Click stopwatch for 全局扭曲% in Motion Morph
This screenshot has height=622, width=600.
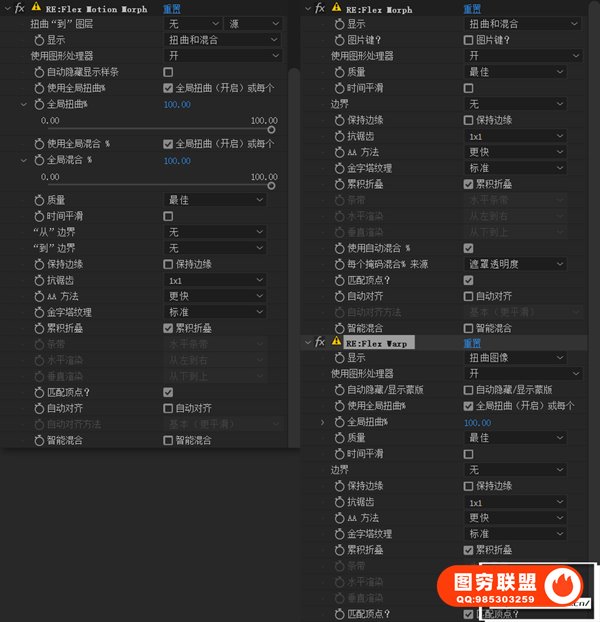coord(38,104)
